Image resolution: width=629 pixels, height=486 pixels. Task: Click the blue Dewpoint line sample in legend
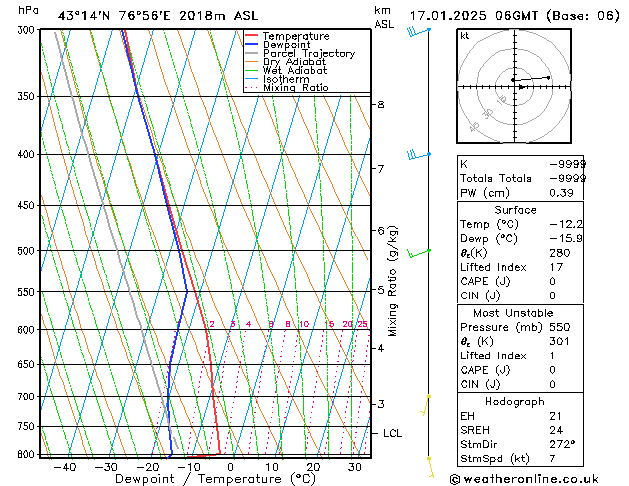coord(252,44)
